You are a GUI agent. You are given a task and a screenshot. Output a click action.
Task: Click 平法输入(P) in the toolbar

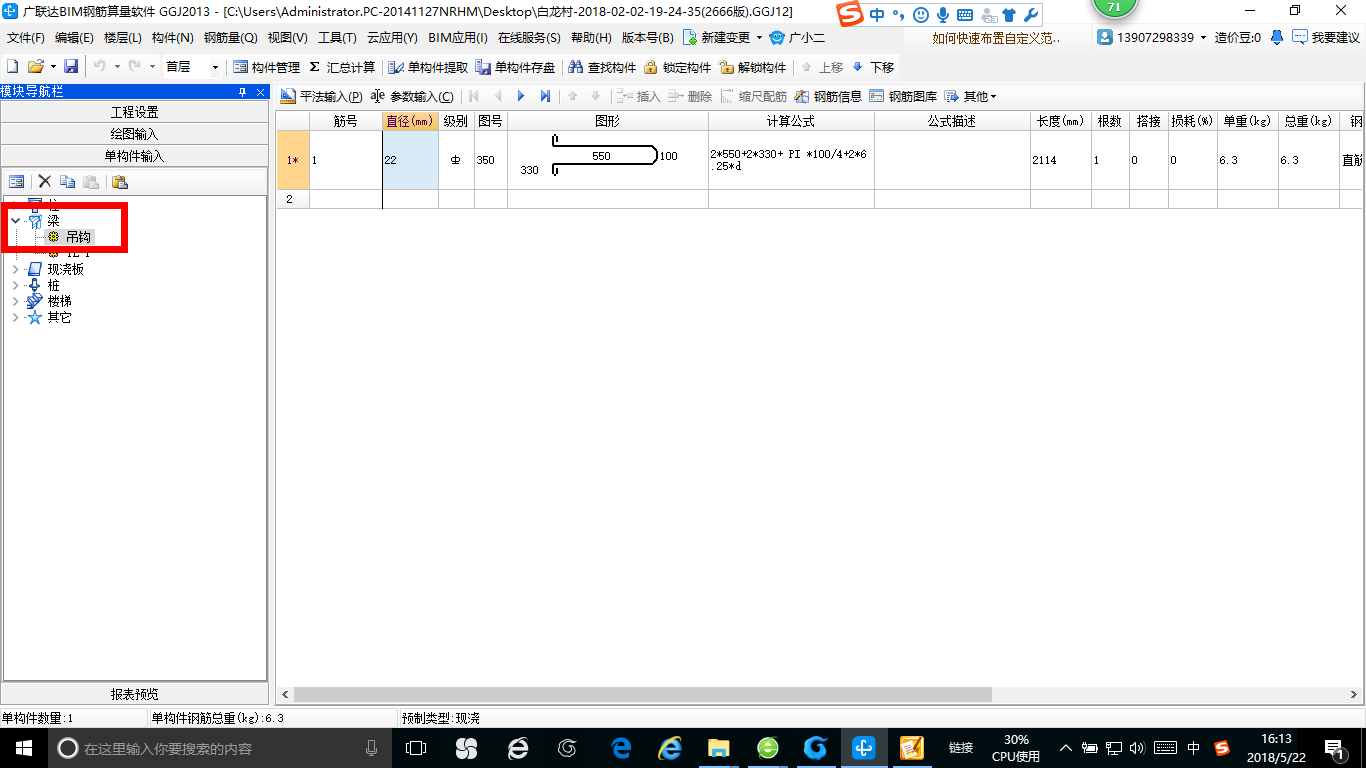point(321,96)
